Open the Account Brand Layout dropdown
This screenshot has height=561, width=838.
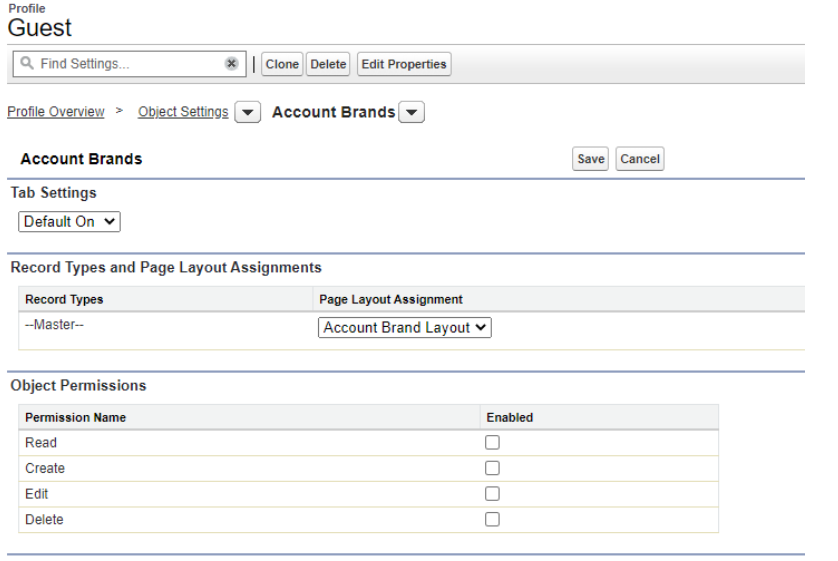tap(405, 328)
